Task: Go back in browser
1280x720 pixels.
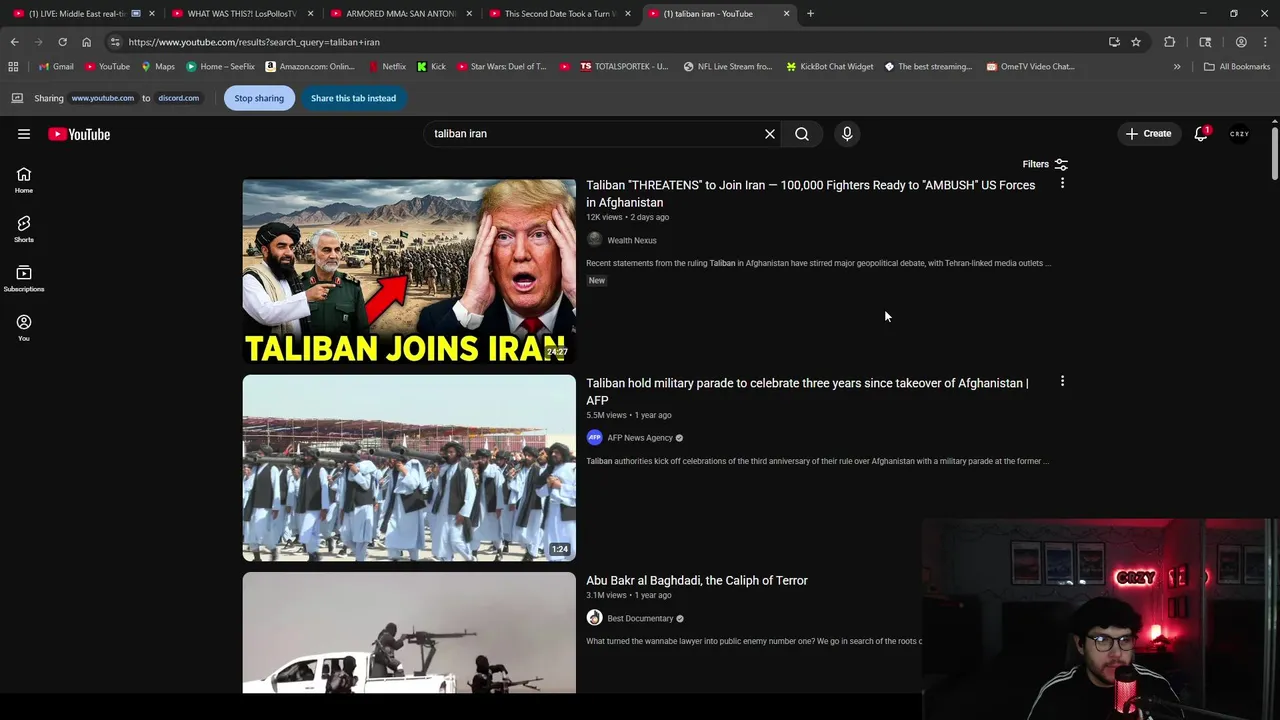Action: pos(14,42)
